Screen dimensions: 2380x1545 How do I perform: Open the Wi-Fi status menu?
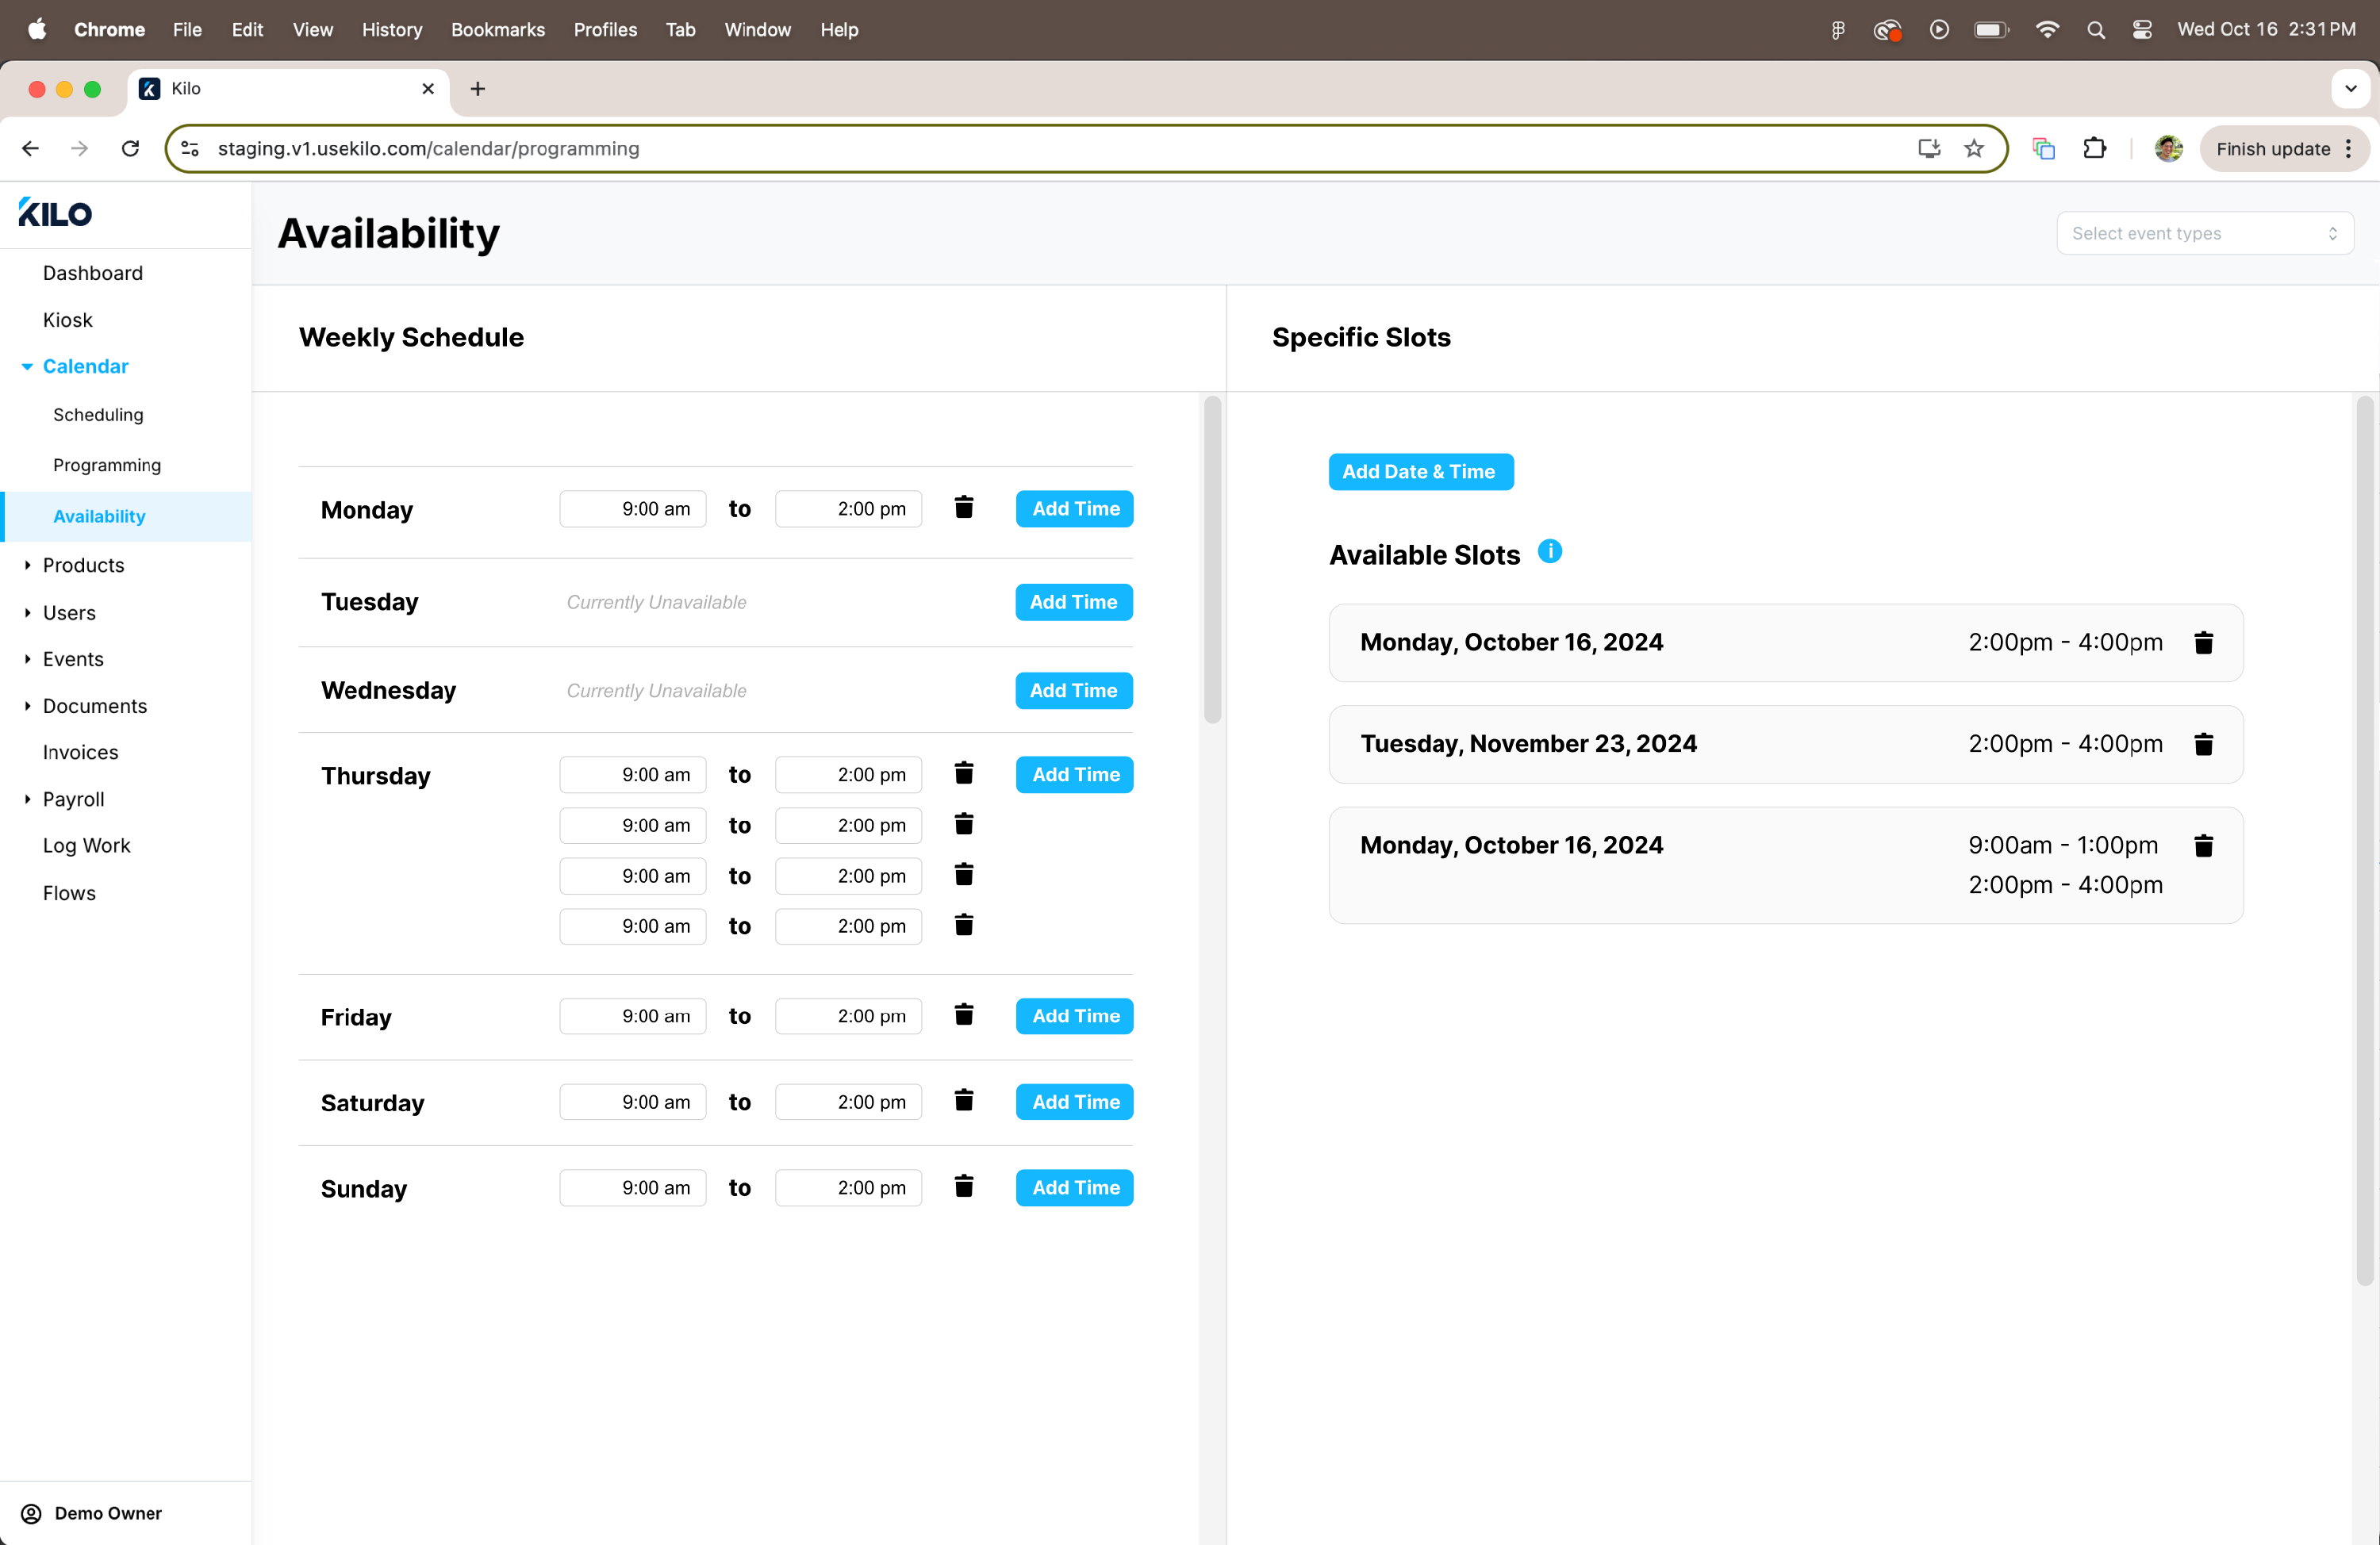click(2047, 30)
